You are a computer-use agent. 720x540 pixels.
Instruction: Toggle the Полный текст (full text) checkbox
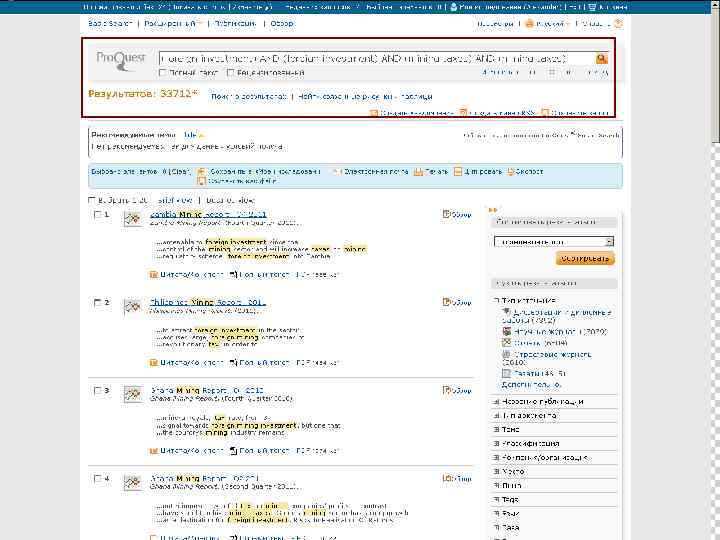[x=162, y=73]
